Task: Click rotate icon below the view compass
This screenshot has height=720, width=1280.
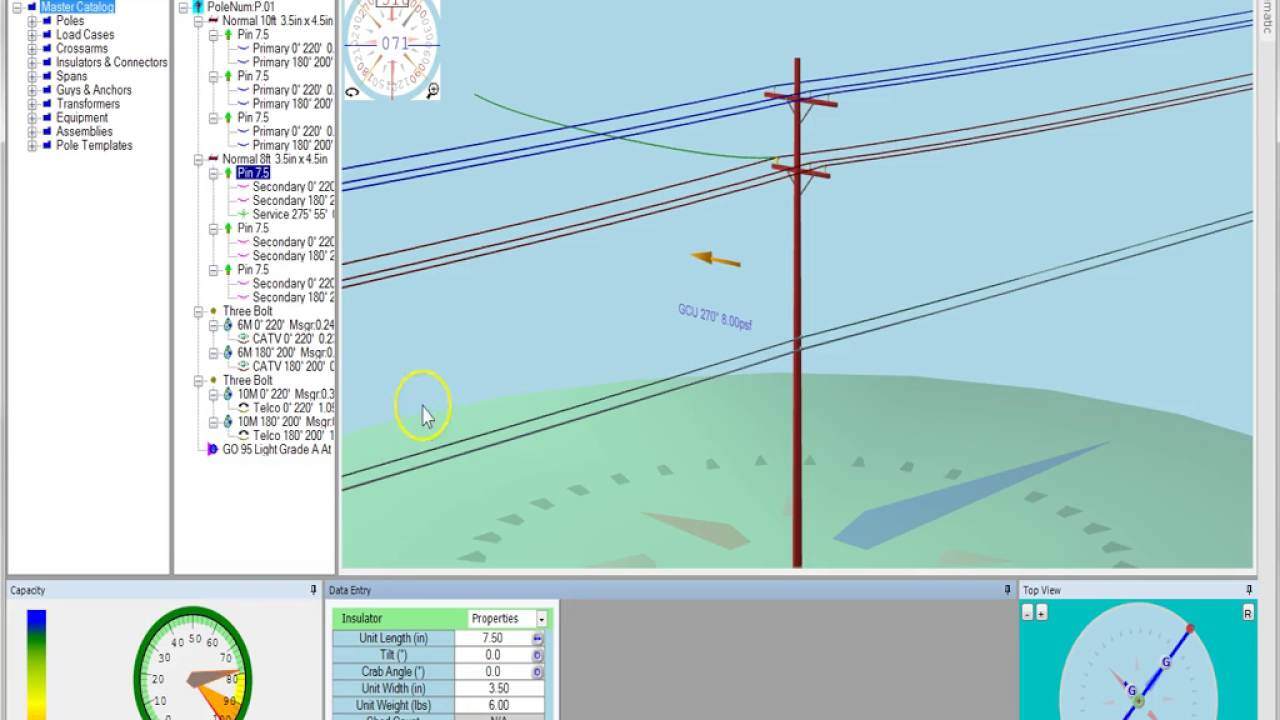Action: click(352, 92)
